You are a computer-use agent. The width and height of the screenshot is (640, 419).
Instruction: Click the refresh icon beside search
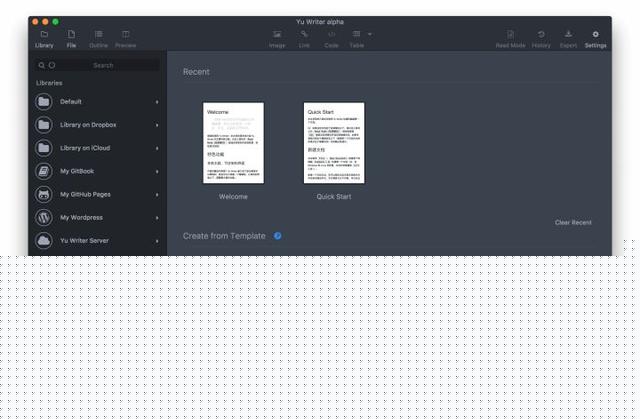point(52,65)
